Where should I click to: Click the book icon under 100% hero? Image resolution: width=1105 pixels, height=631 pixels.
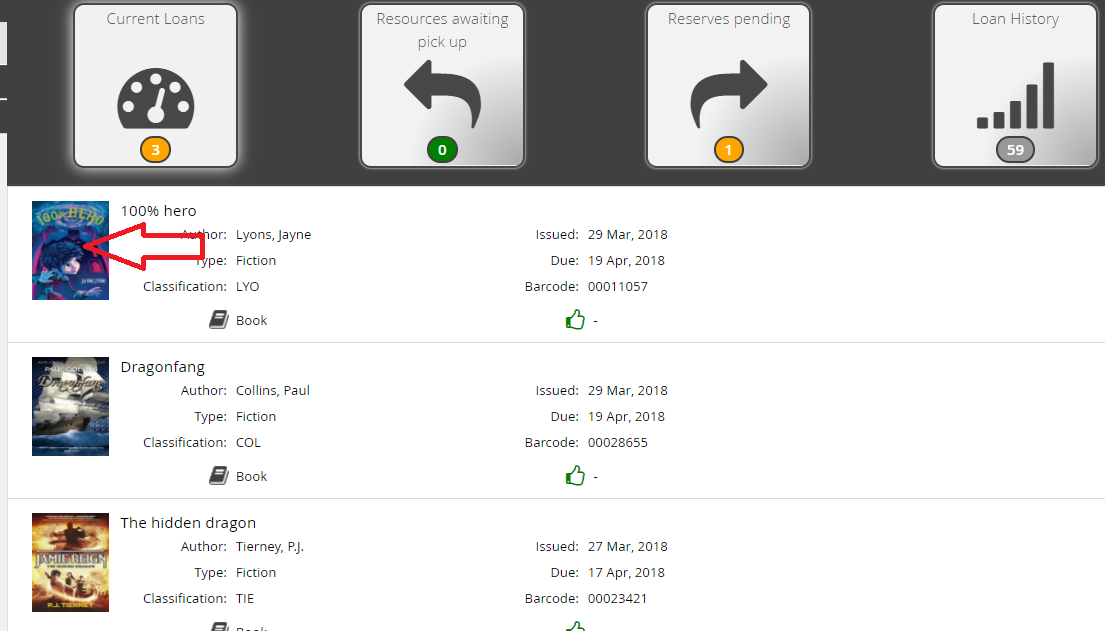tap(219, 320)
